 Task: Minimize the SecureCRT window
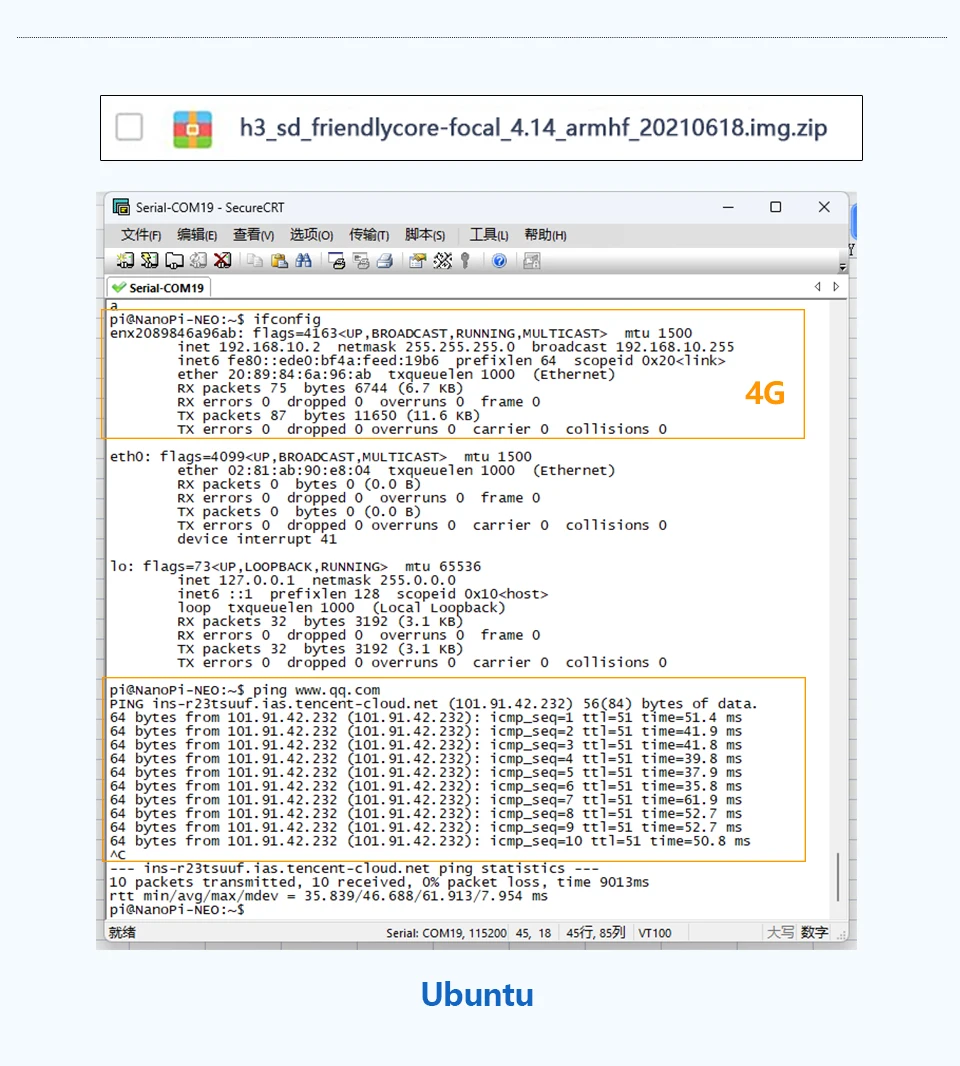click(x=728, y=207)
